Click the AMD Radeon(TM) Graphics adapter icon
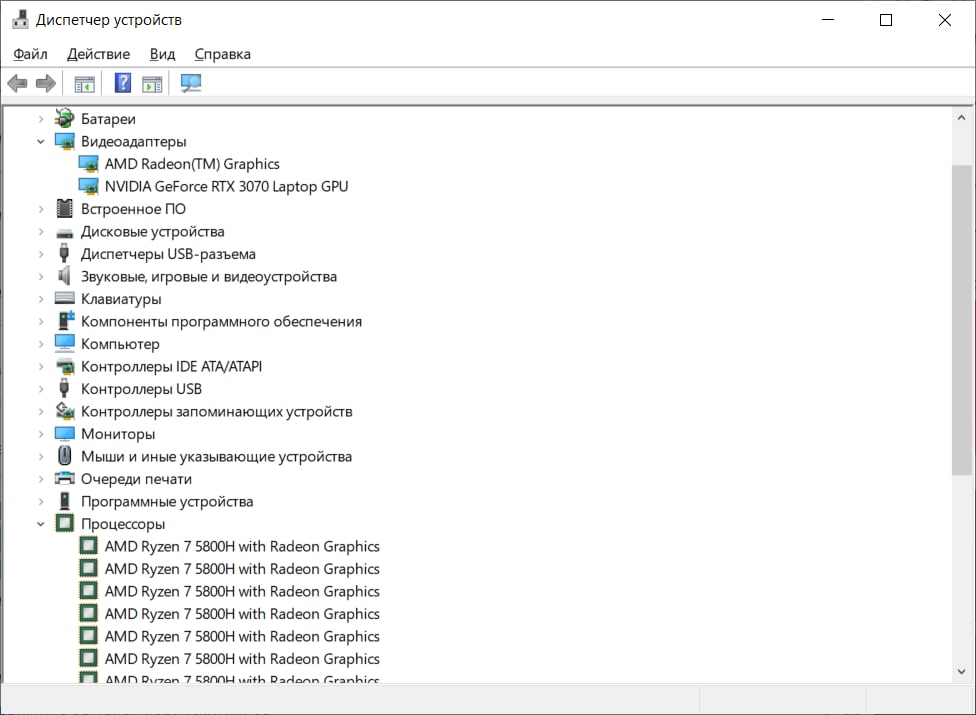The height and width of the screenshot is (715, 976). coord(88,164)
